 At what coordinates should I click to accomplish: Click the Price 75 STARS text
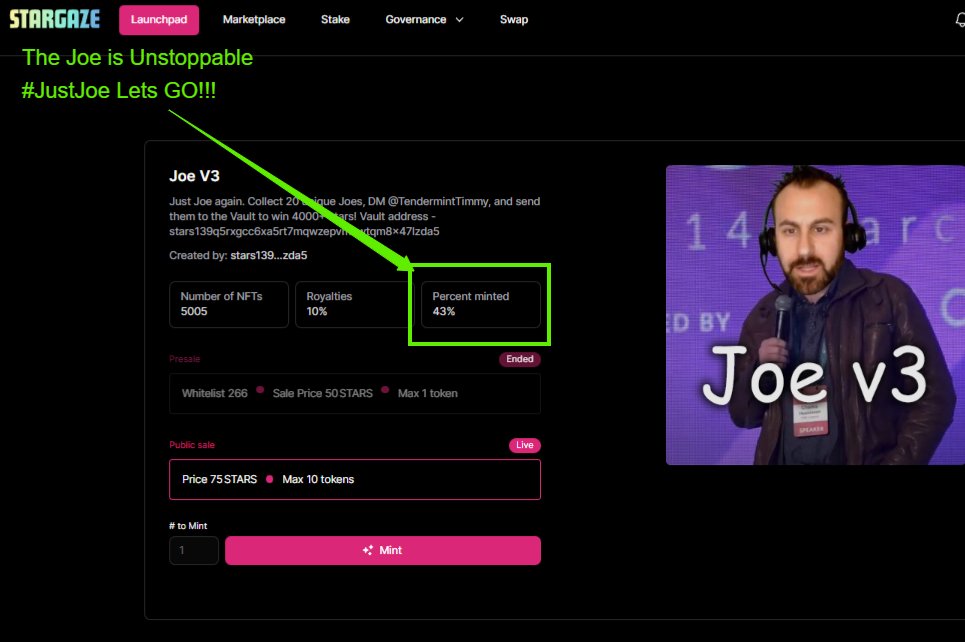coord(219,479)
